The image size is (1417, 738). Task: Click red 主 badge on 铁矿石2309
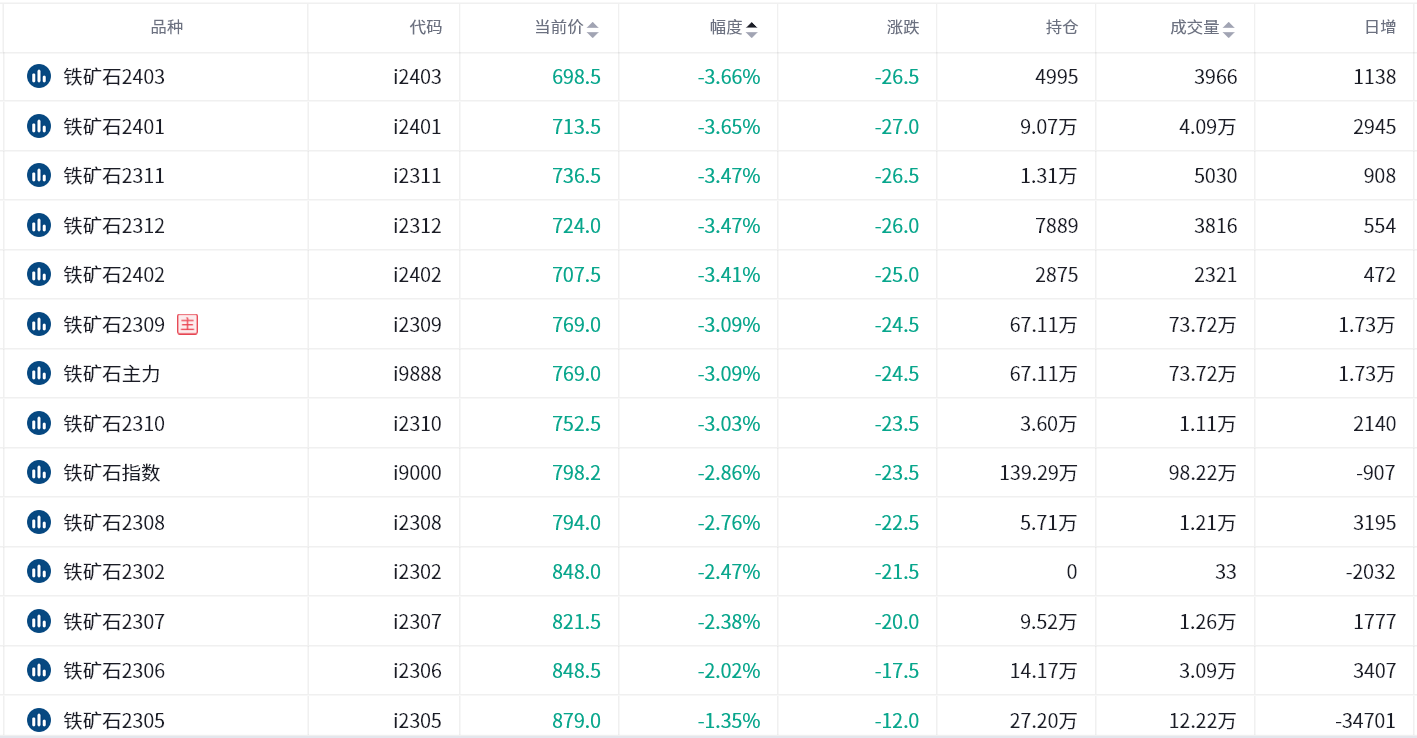tap(187, 324)
